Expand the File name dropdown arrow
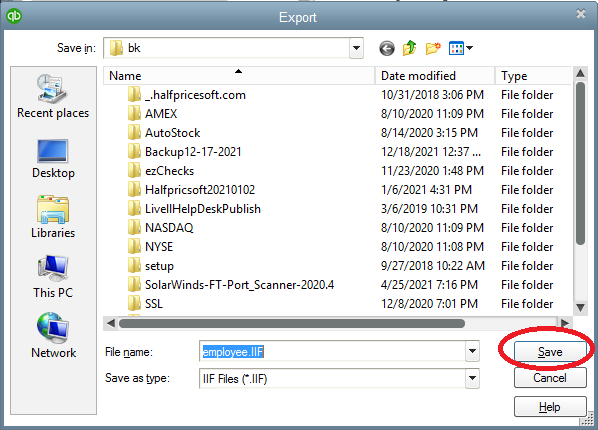The width and height of the screenshot is (598, 430). point(472,351)
